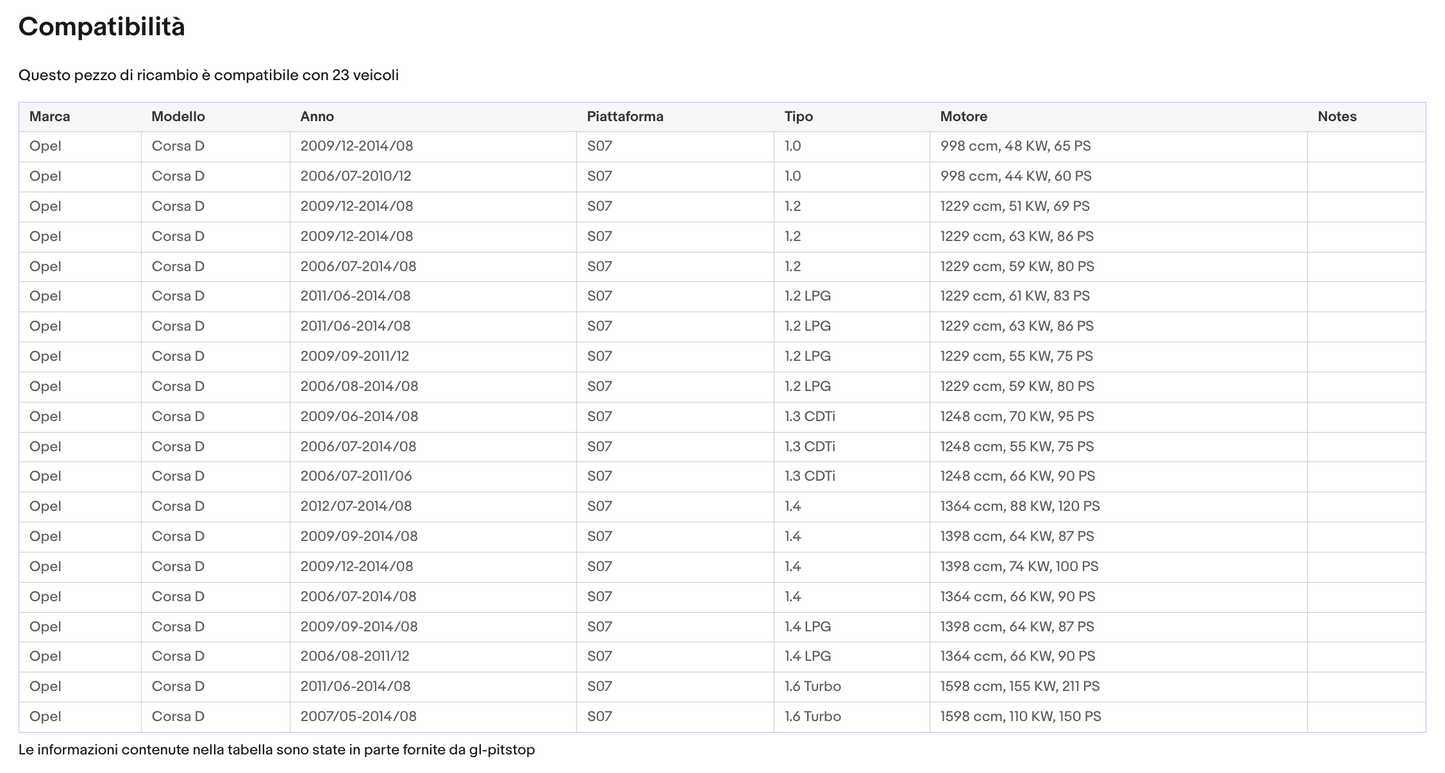Click 1.3 CDTi in the 95 PS row's neighbor 90 PS row
This screenshot has height=773, width=1445.
tap(810, 476)
